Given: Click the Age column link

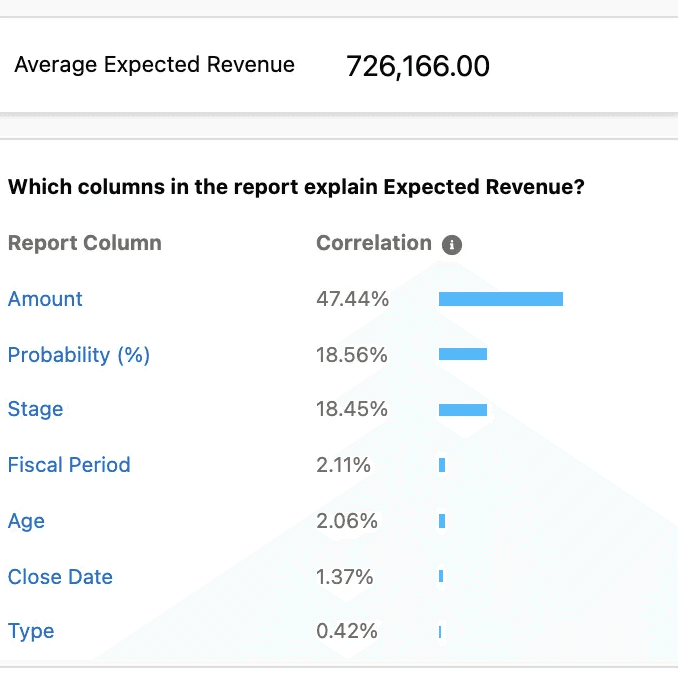Looking at the screenshot, I should coord(26,521).
